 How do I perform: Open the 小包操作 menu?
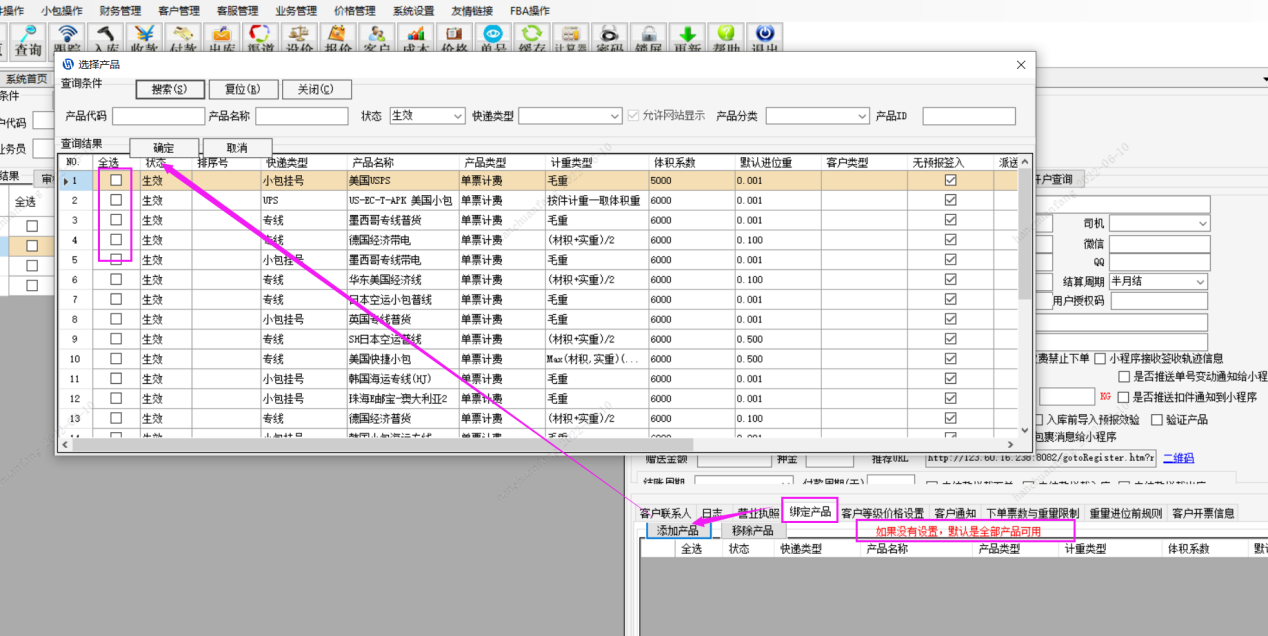tap(61, 11)
